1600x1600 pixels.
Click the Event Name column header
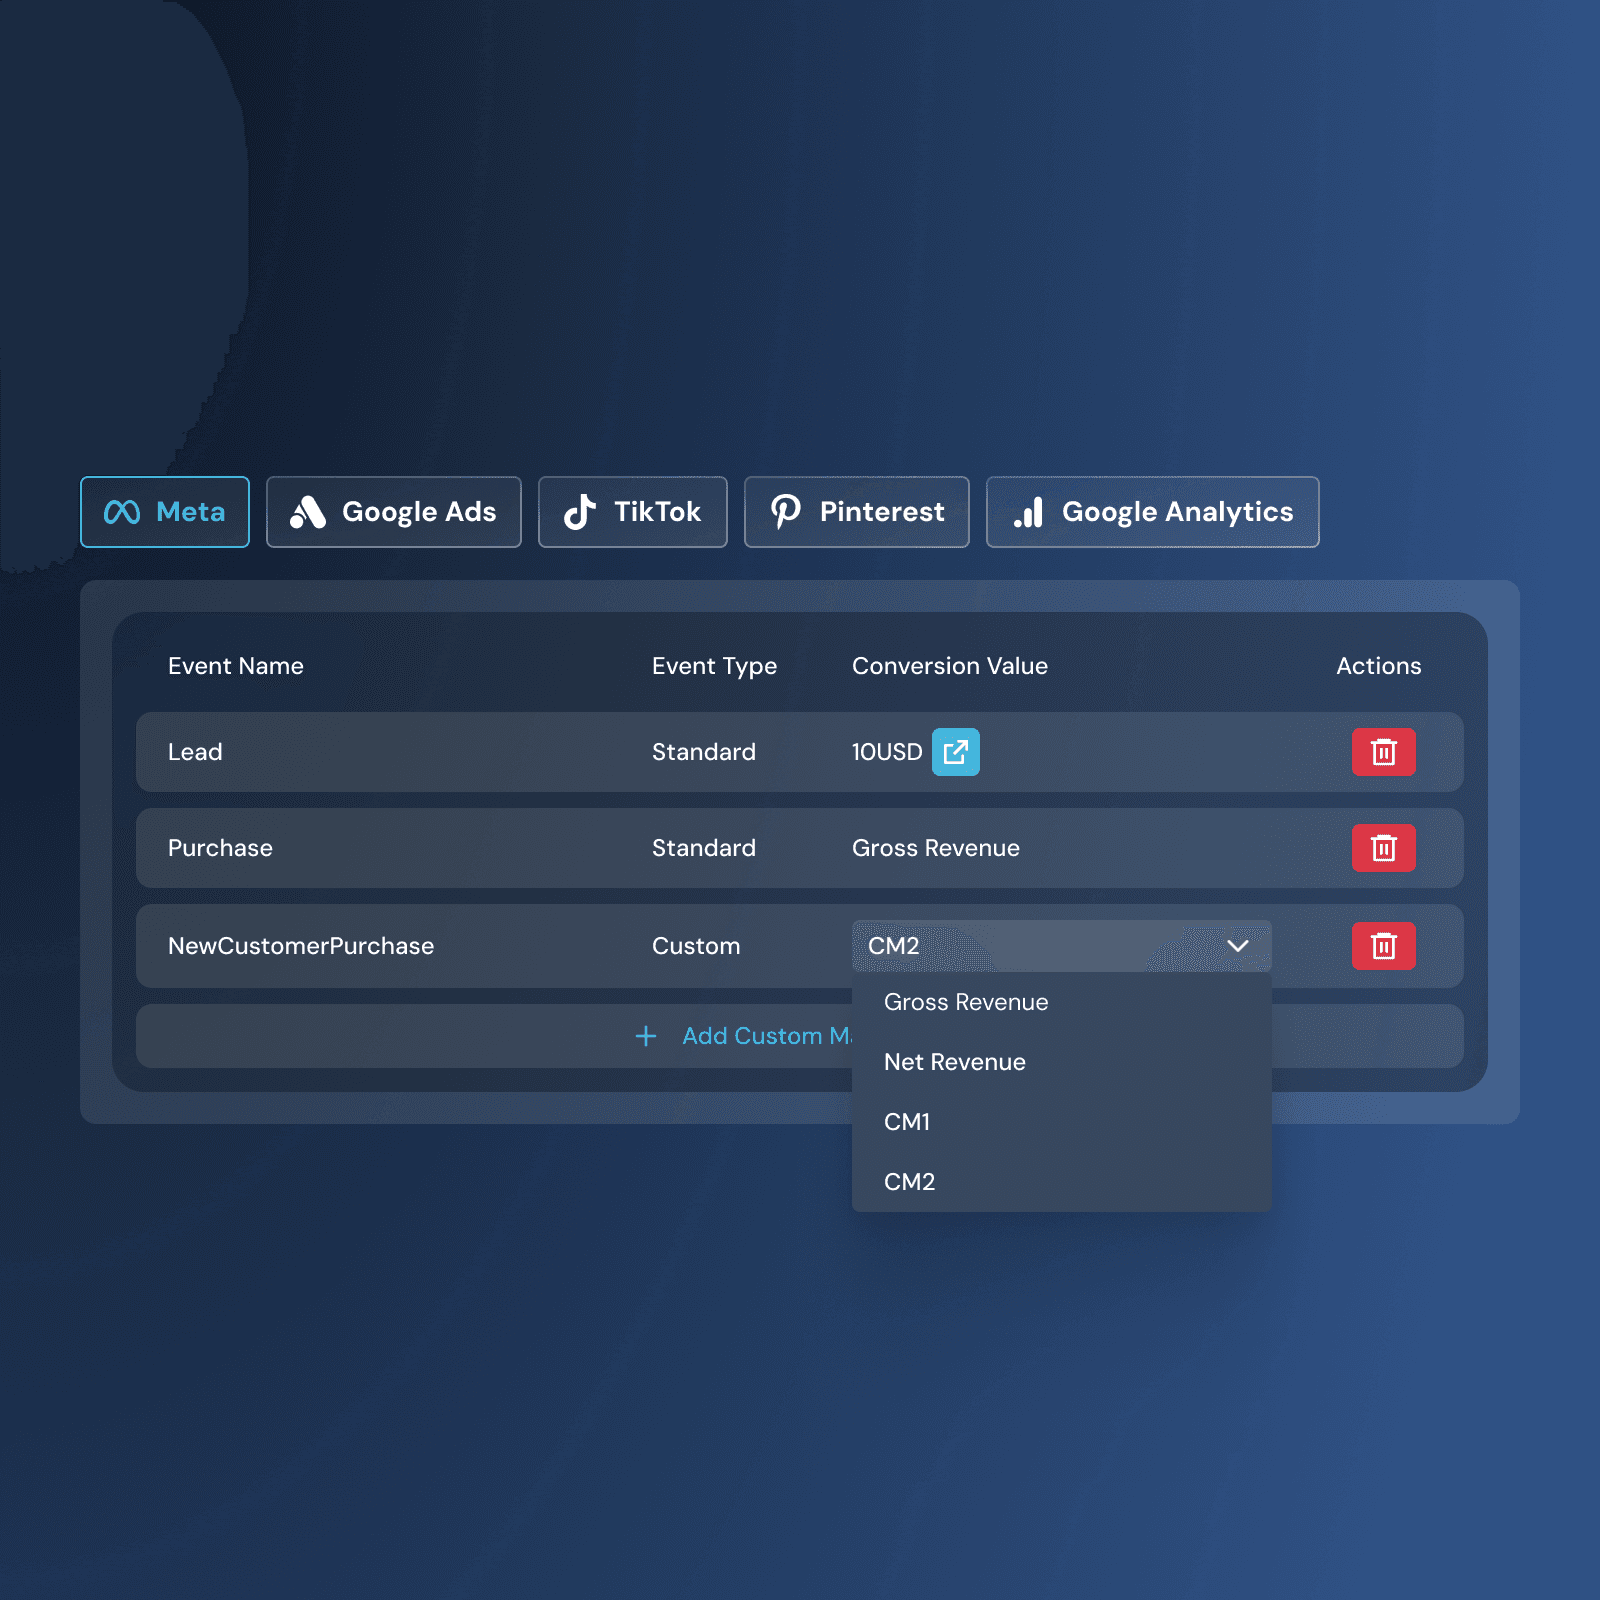[236, 666]
